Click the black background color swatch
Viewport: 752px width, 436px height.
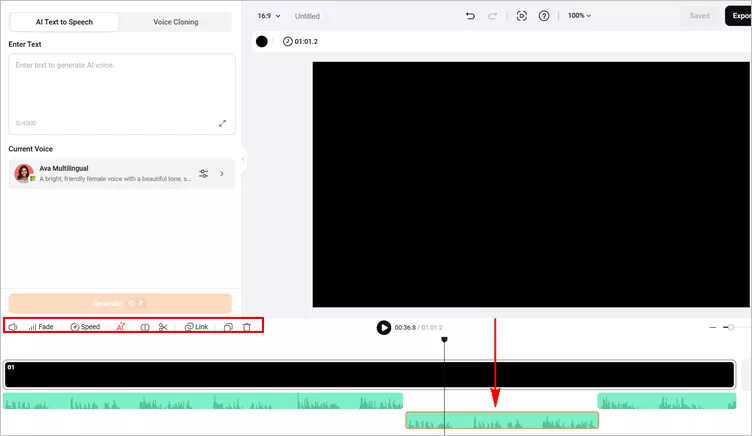[261, 41]
